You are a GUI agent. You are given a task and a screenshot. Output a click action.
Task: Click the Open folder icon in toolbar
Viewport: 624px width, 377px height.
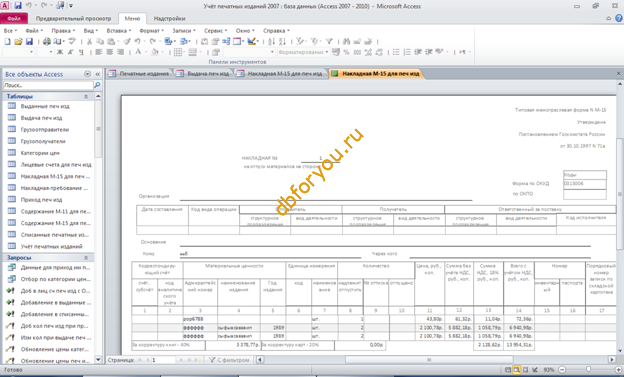[18, 41]
